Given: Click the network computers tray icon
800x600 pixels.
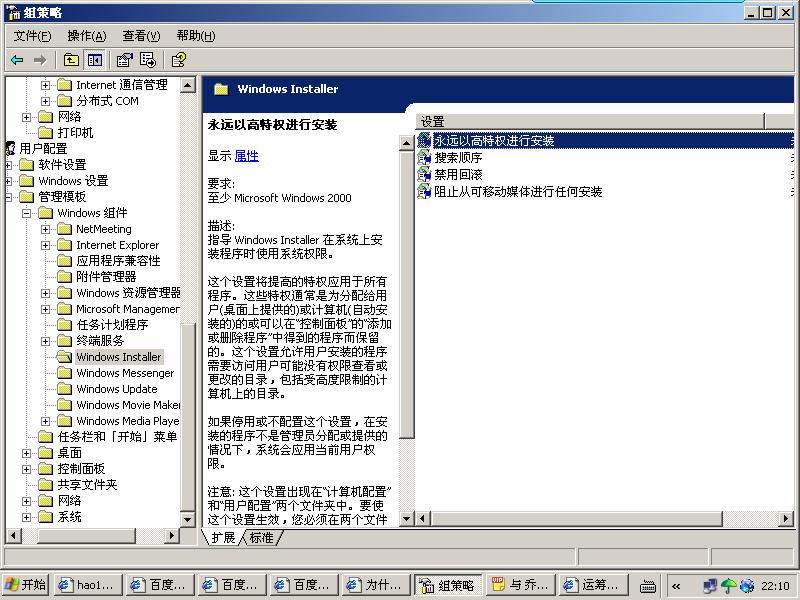Looking at the screenshot, I should (x=710, y=585).
